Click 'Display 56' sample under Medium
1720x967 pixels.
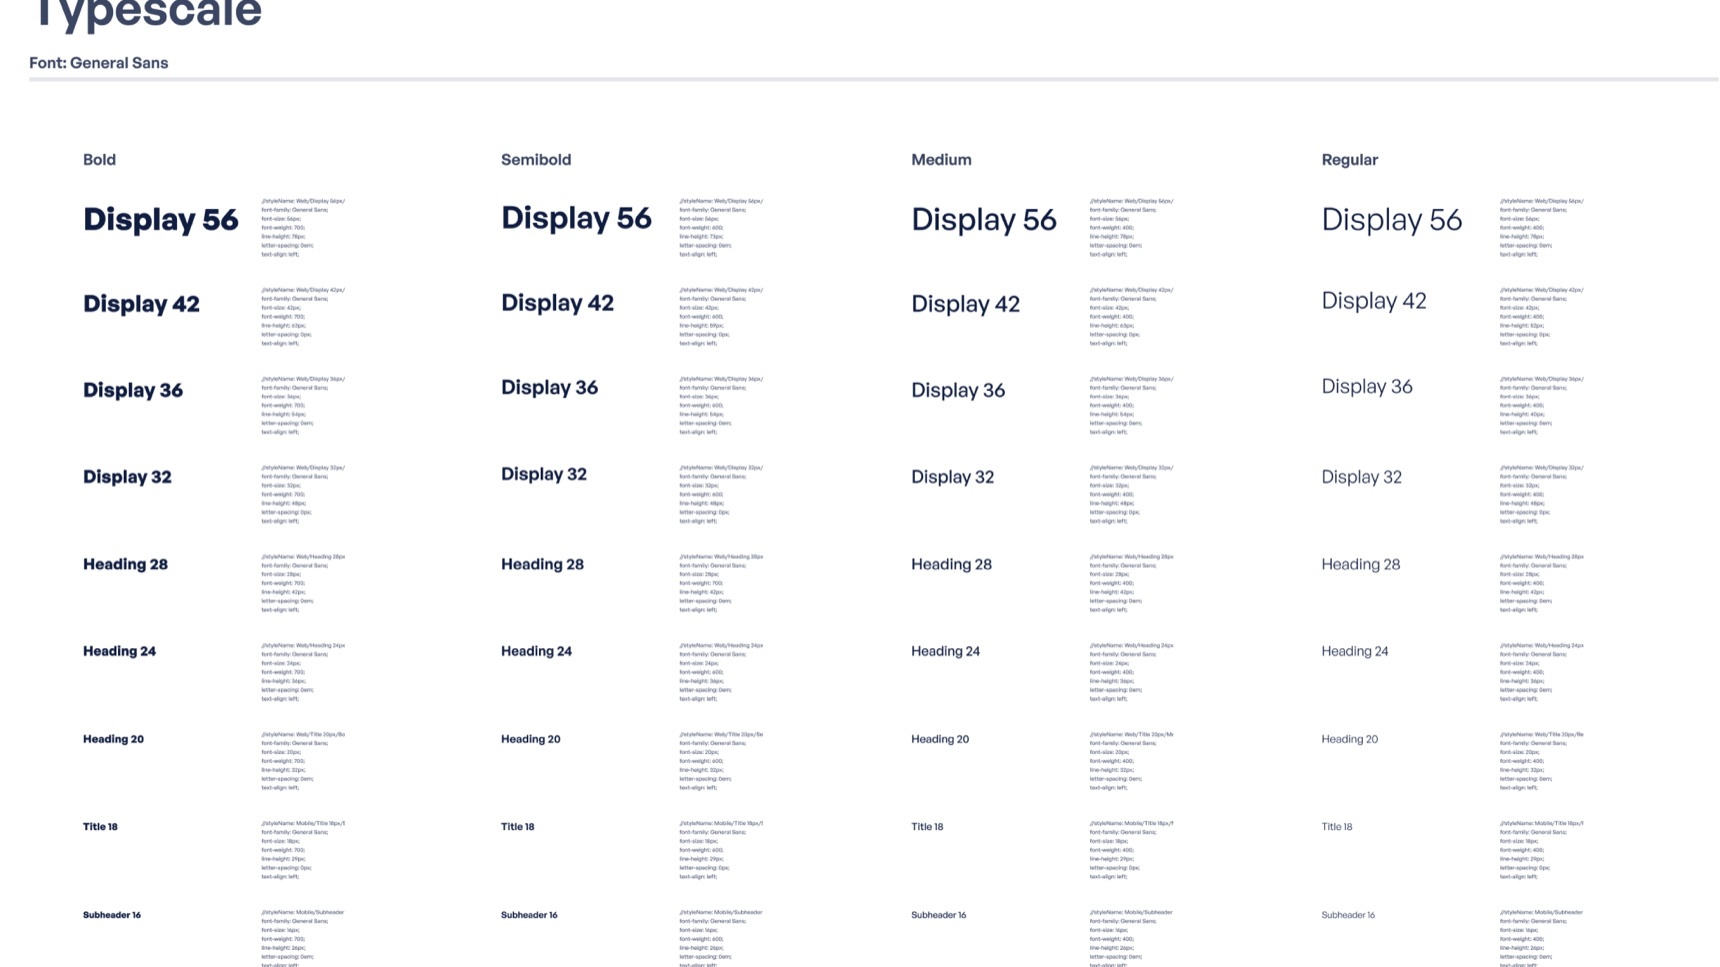pos(983,220)
